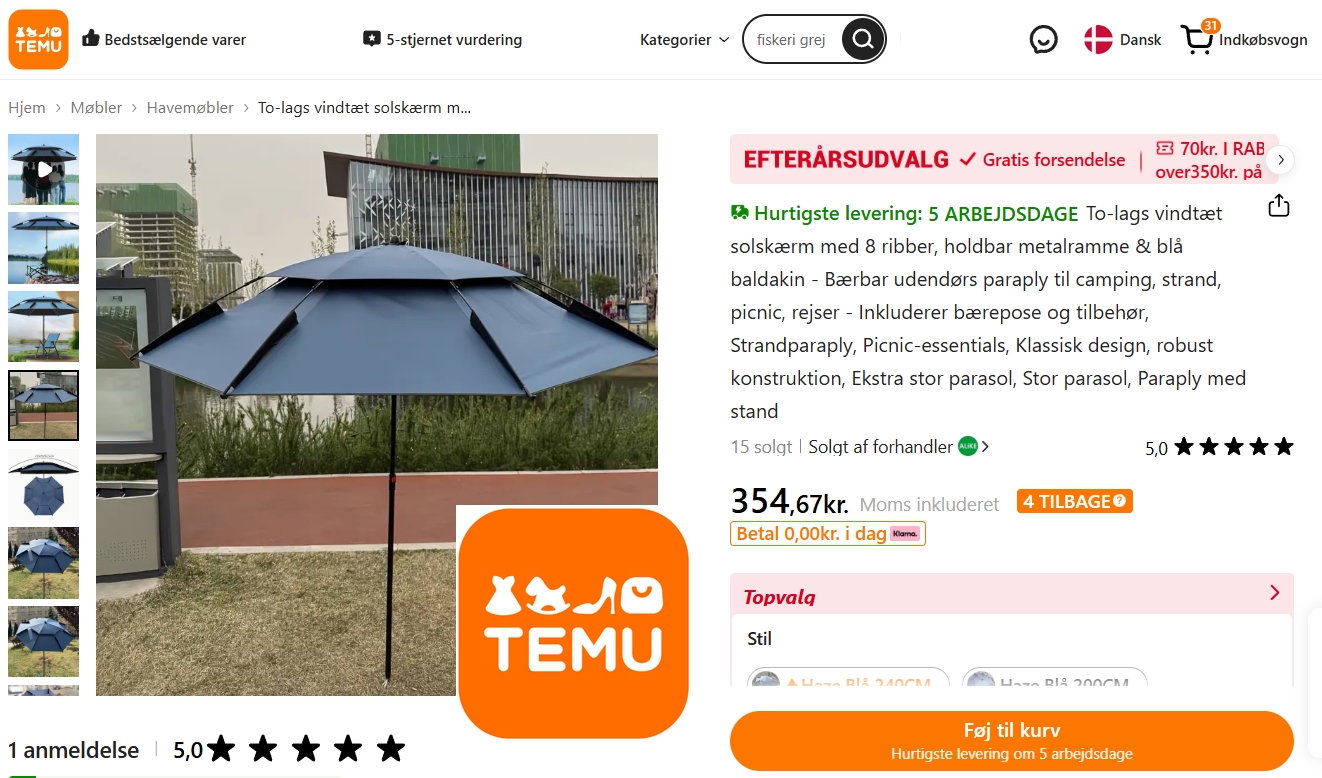Click the share product icon
This screenshot has height=778, width=1322.
pyautogui.click(x=1279, y=206)
